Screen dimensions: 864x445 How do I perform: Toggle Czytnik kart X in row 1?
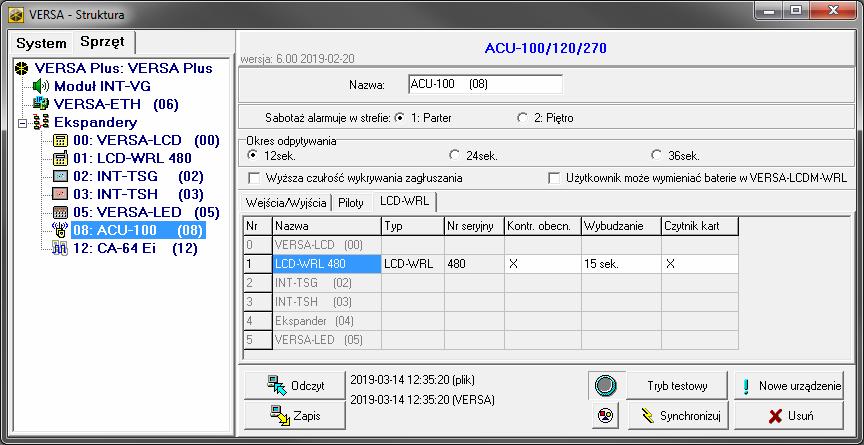[700, 264]
